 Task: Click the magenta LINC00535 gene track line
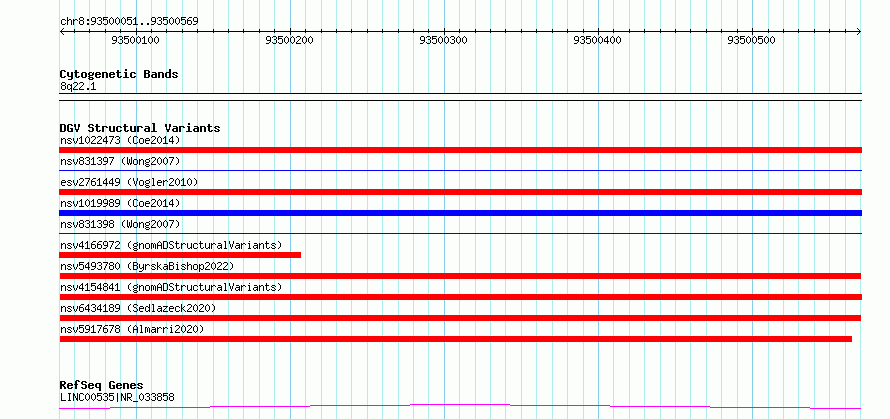click(460, 406)
